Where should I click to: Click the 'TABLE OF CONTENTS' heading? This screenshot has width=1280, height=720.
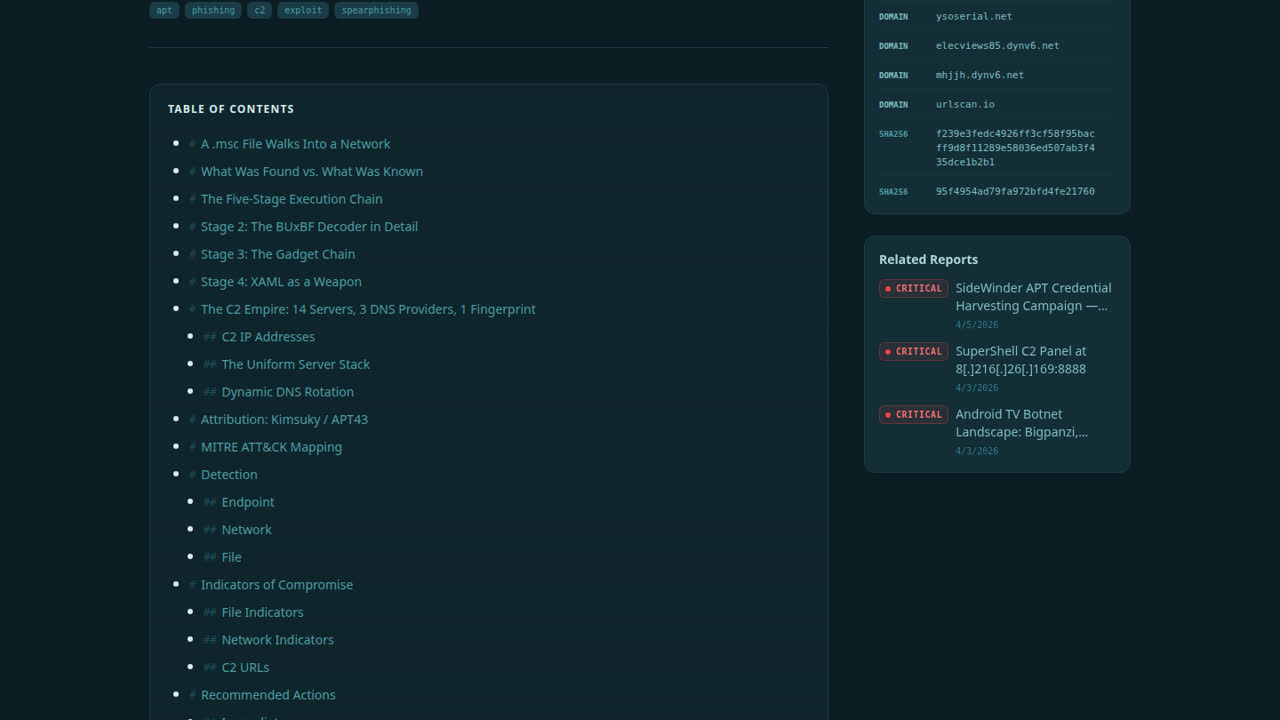pyautogui.click(x=231, y=109)
